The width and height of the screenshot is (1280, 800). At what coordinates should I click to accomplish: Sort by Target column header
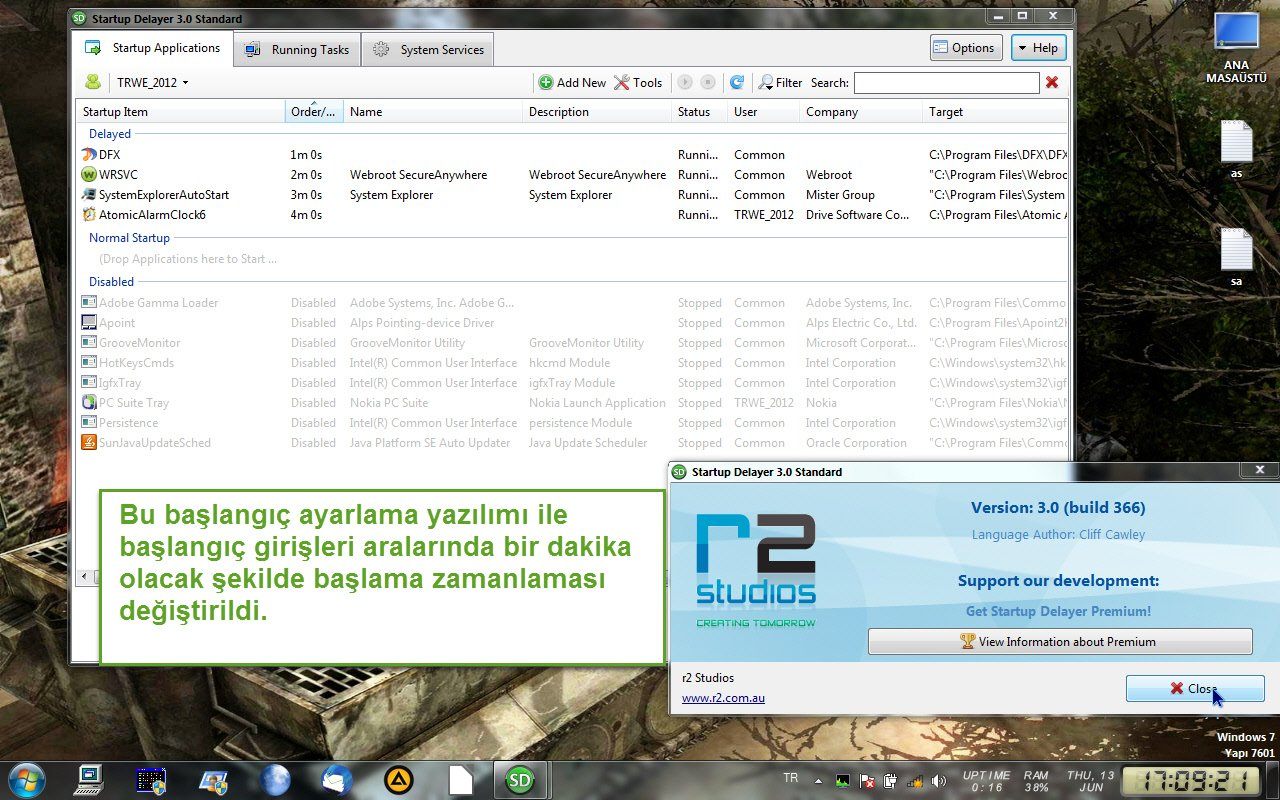point(994,112)
